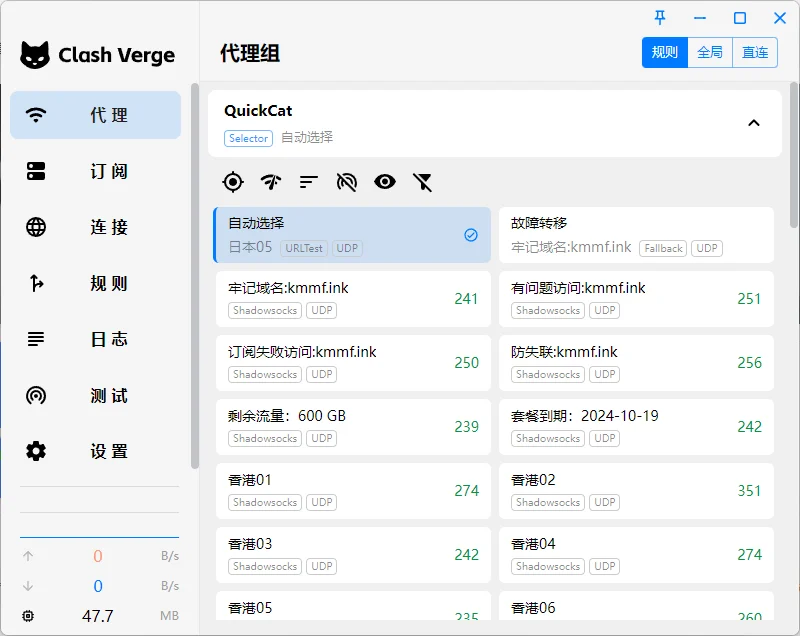Select the 自动选择 URLTest proxy
The width and height of the screenshot is (800, 636).
pyautogui.click(x=352, y=234)
